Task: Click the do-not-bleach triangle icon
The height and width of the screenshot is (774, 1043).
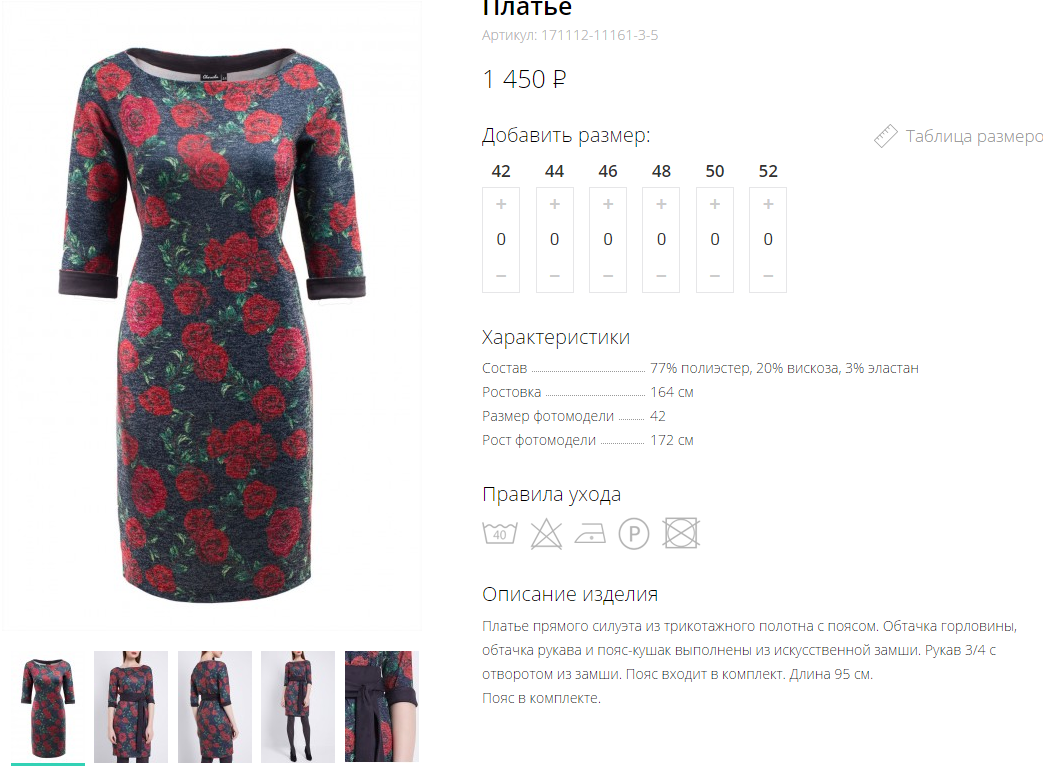Action: coord(546,534)
